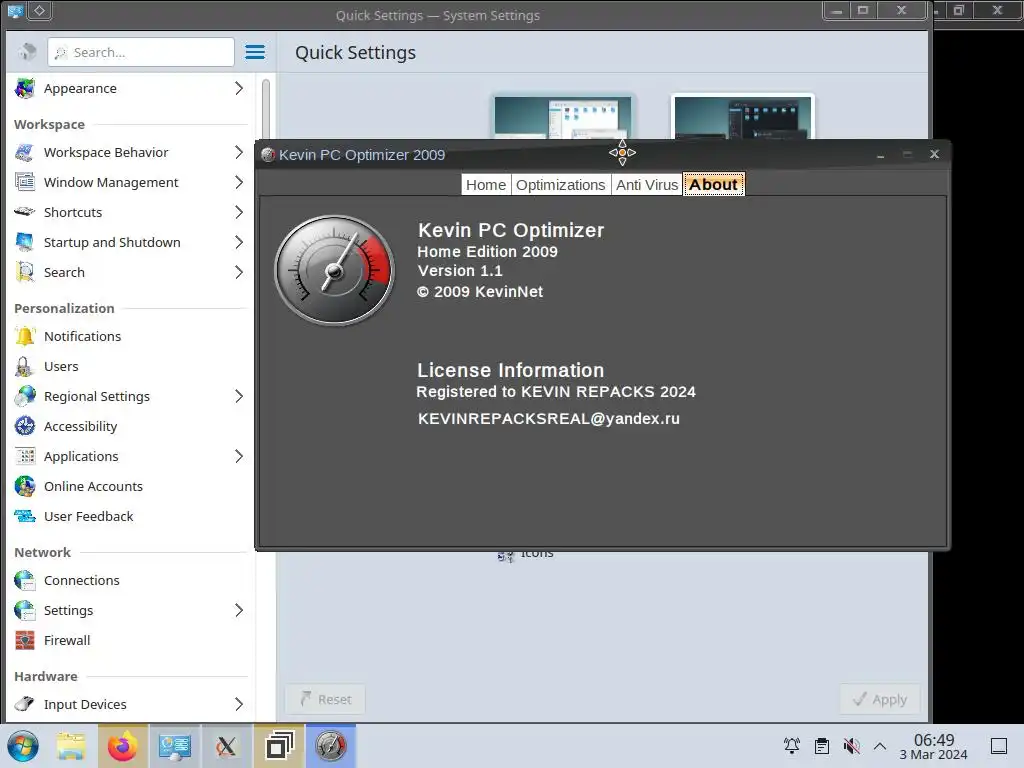Click the network Settings icon
Image resolution: width=1024 pixels, height=768 pixels.
pyautogui.click(x=25, y=611)
